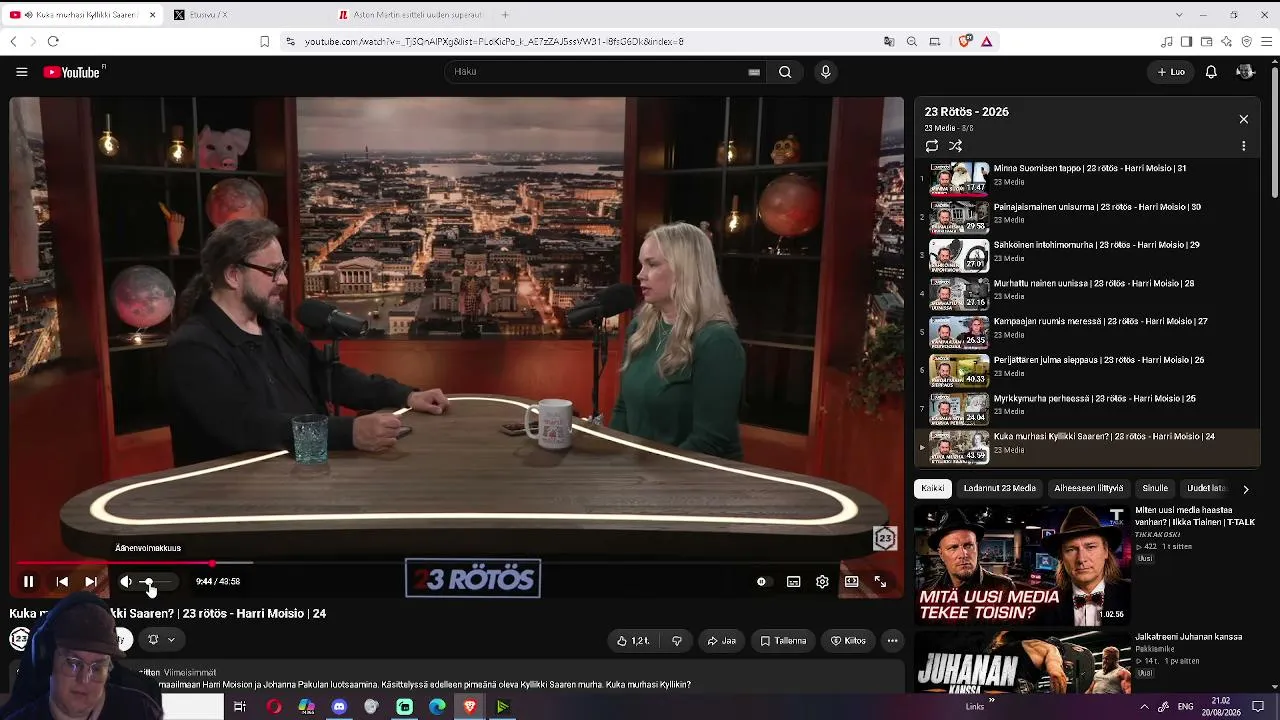Viewport: 1280px width, 720px height.
Task: Play 'Perijättären julma sieppaus' playlist video
Action: [1090, 370]
